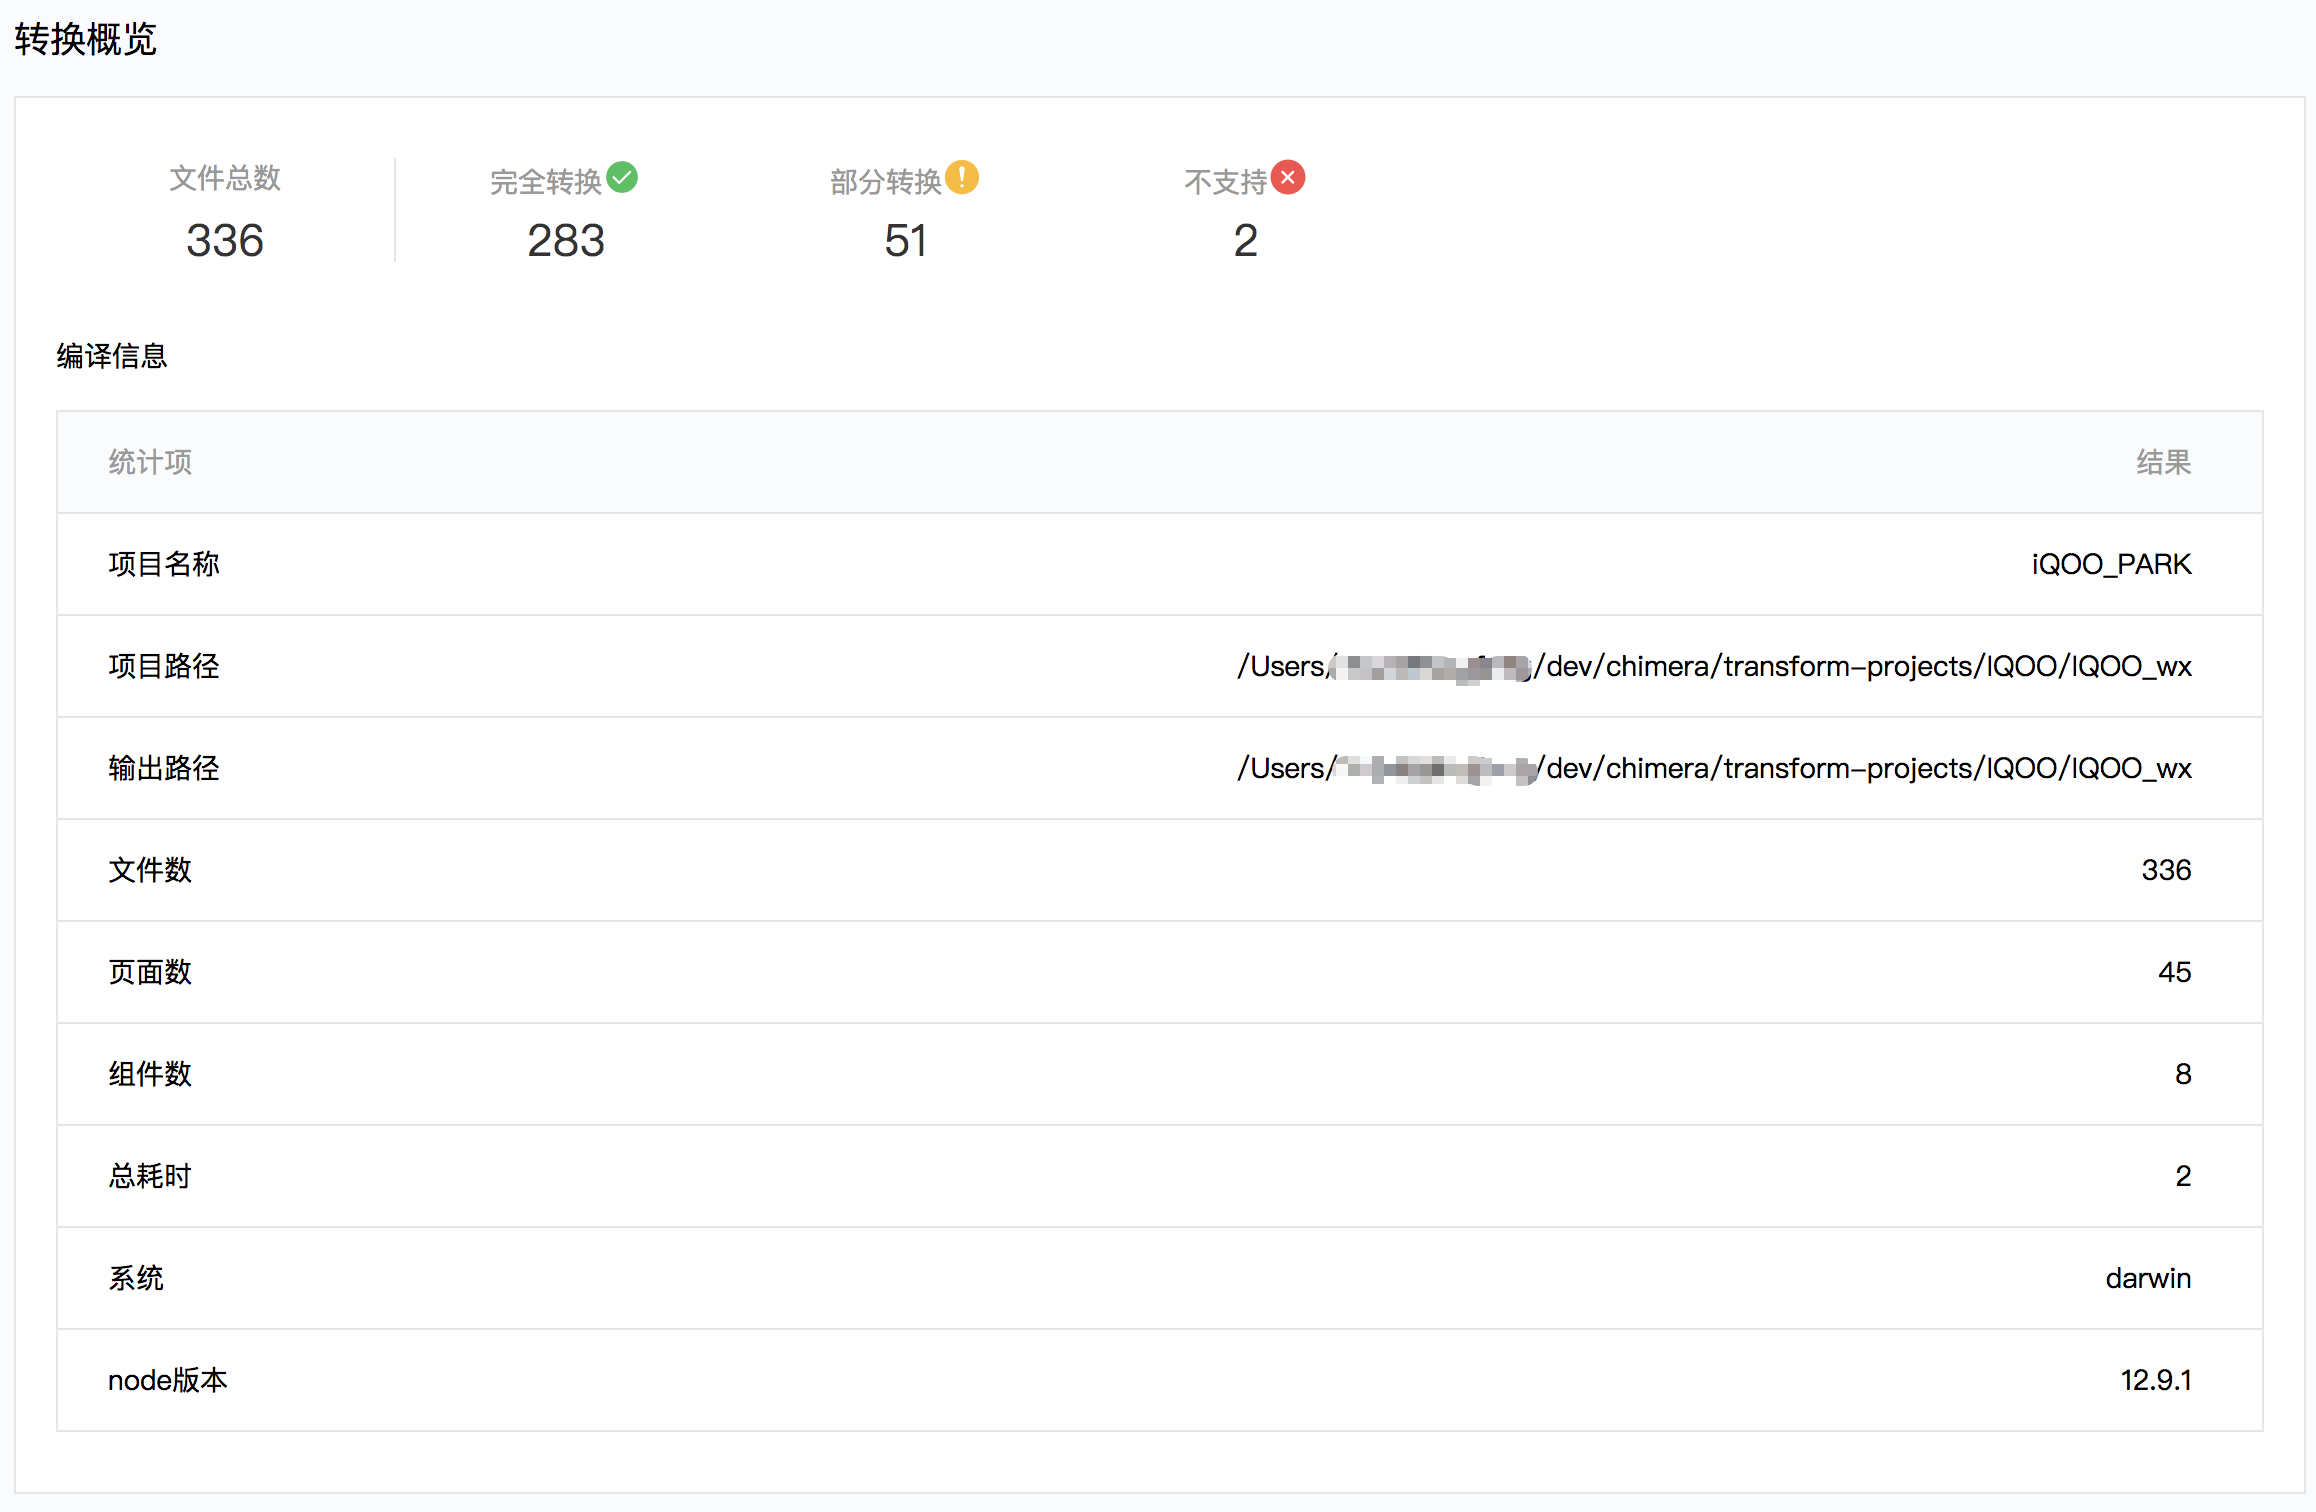
Task: Click the 项目路径 path value
Action: click(1714, 666)
